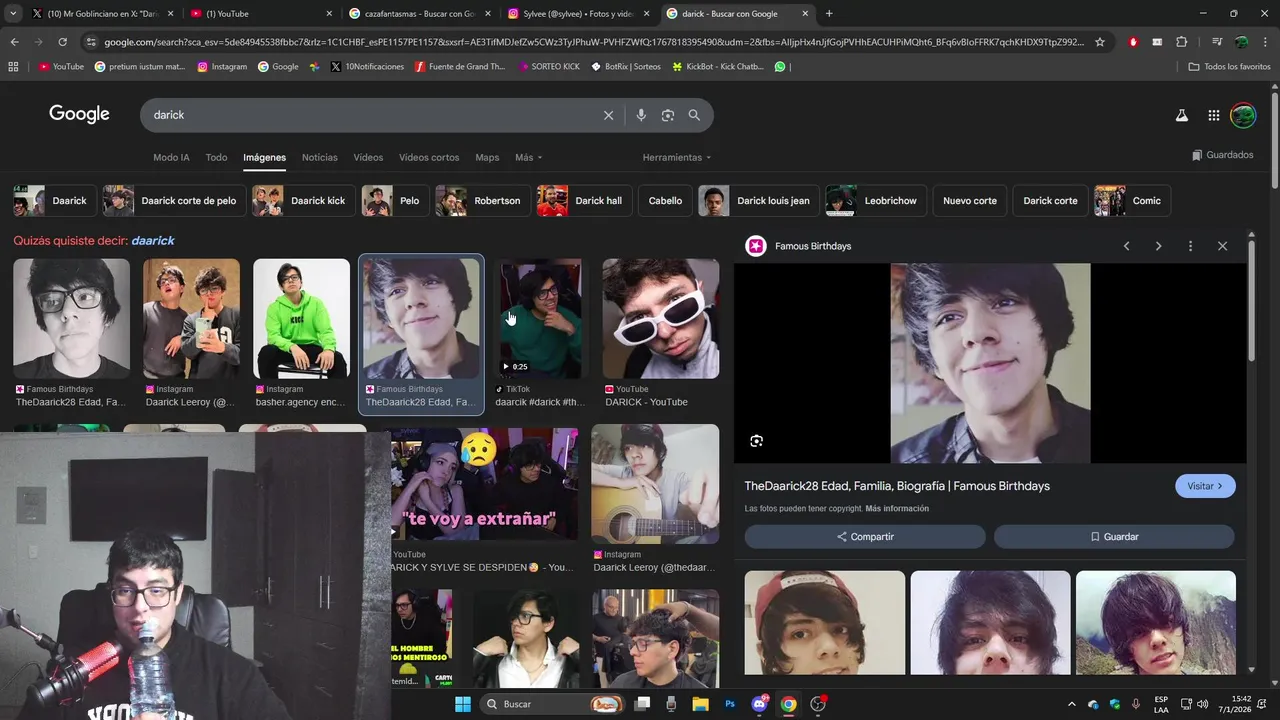This screenshot has width=1280, height=720.
Task: Close the image preview panel
Action: click(x=1222, y=246)
